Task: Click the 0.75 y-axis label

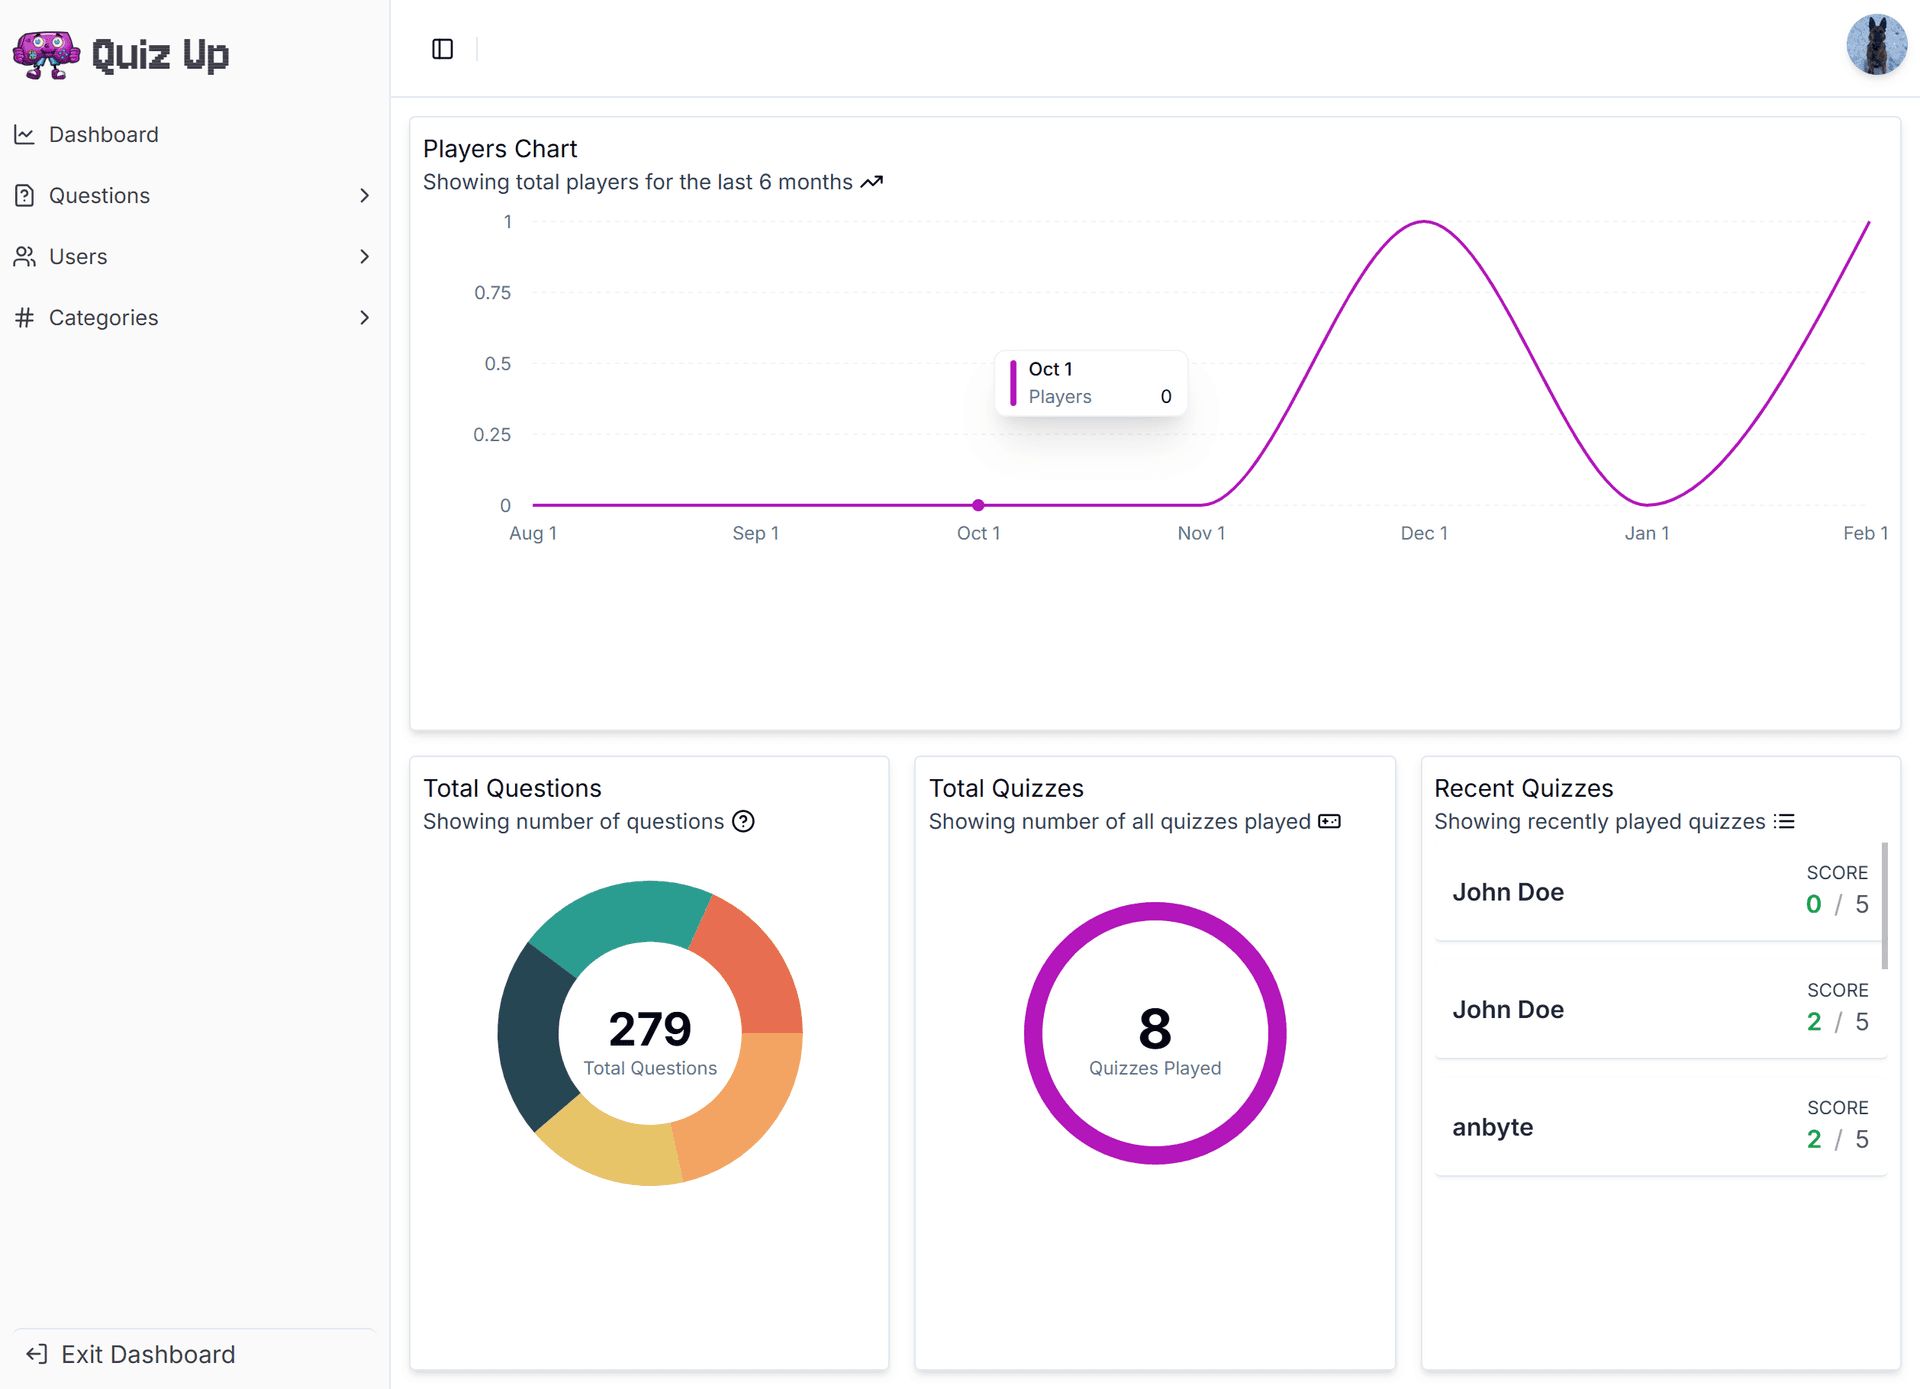Action: click(x=492, y=292)
